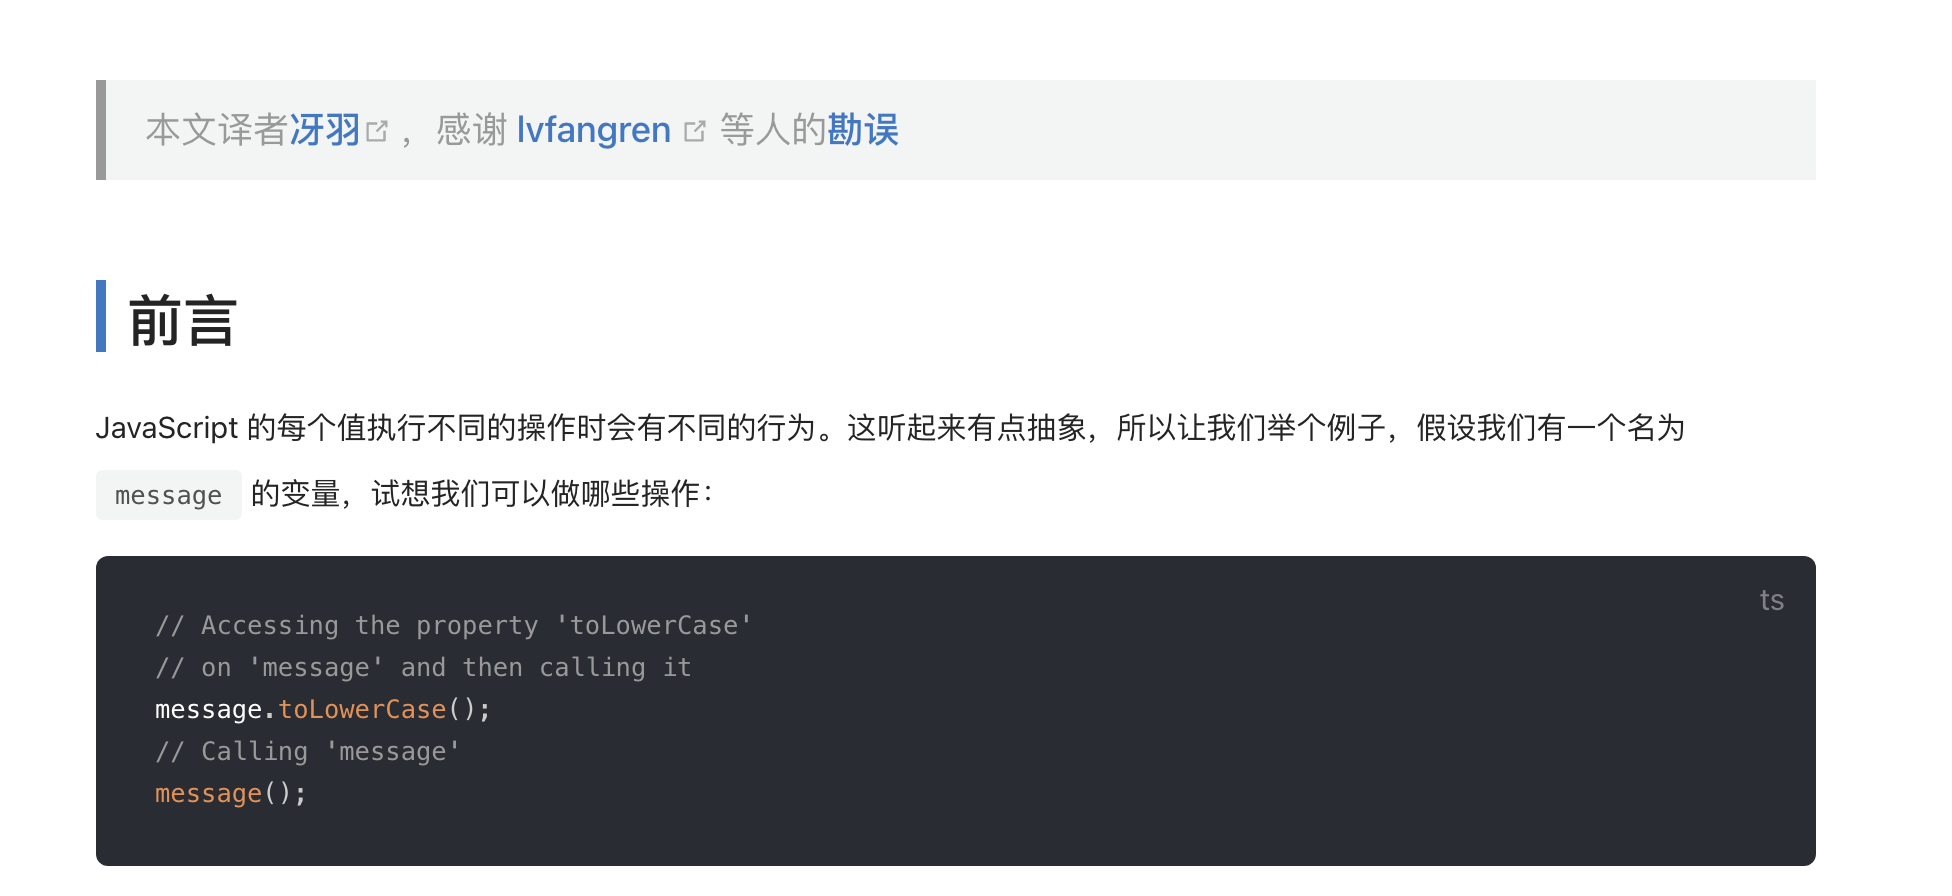Click the orange message function call

(208, 793)
